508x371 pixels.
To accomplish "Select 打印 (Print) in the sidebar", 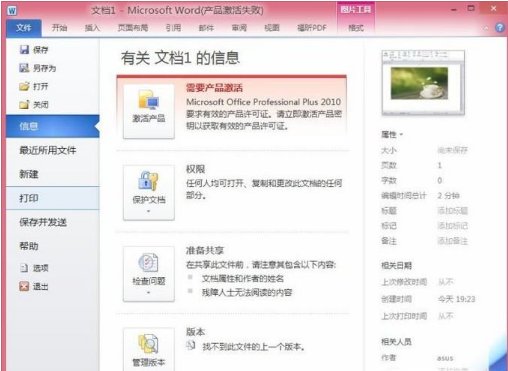I will click(53, 198).
